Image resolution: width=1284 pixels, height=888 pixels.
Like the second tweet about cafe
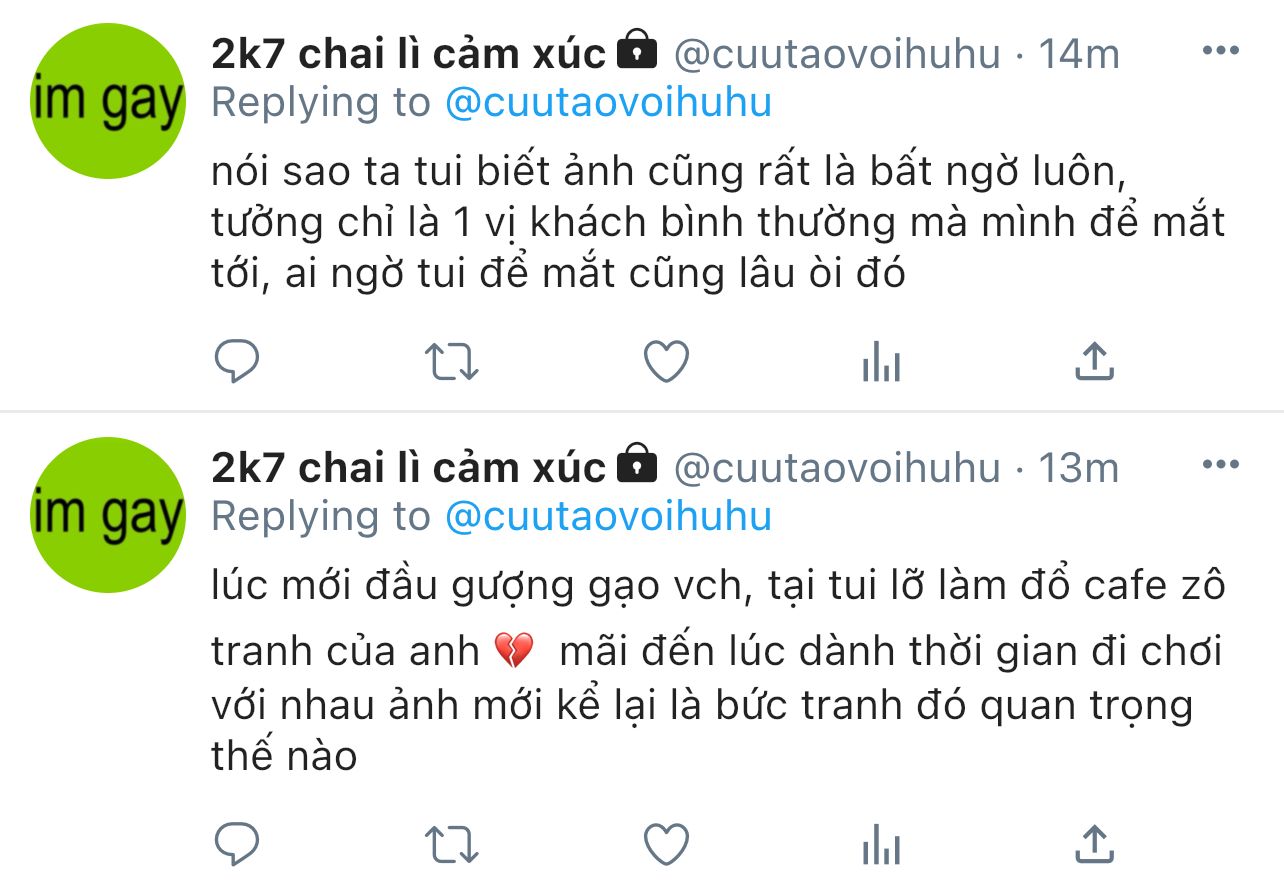pyautogui.click(x=666, y=844)
